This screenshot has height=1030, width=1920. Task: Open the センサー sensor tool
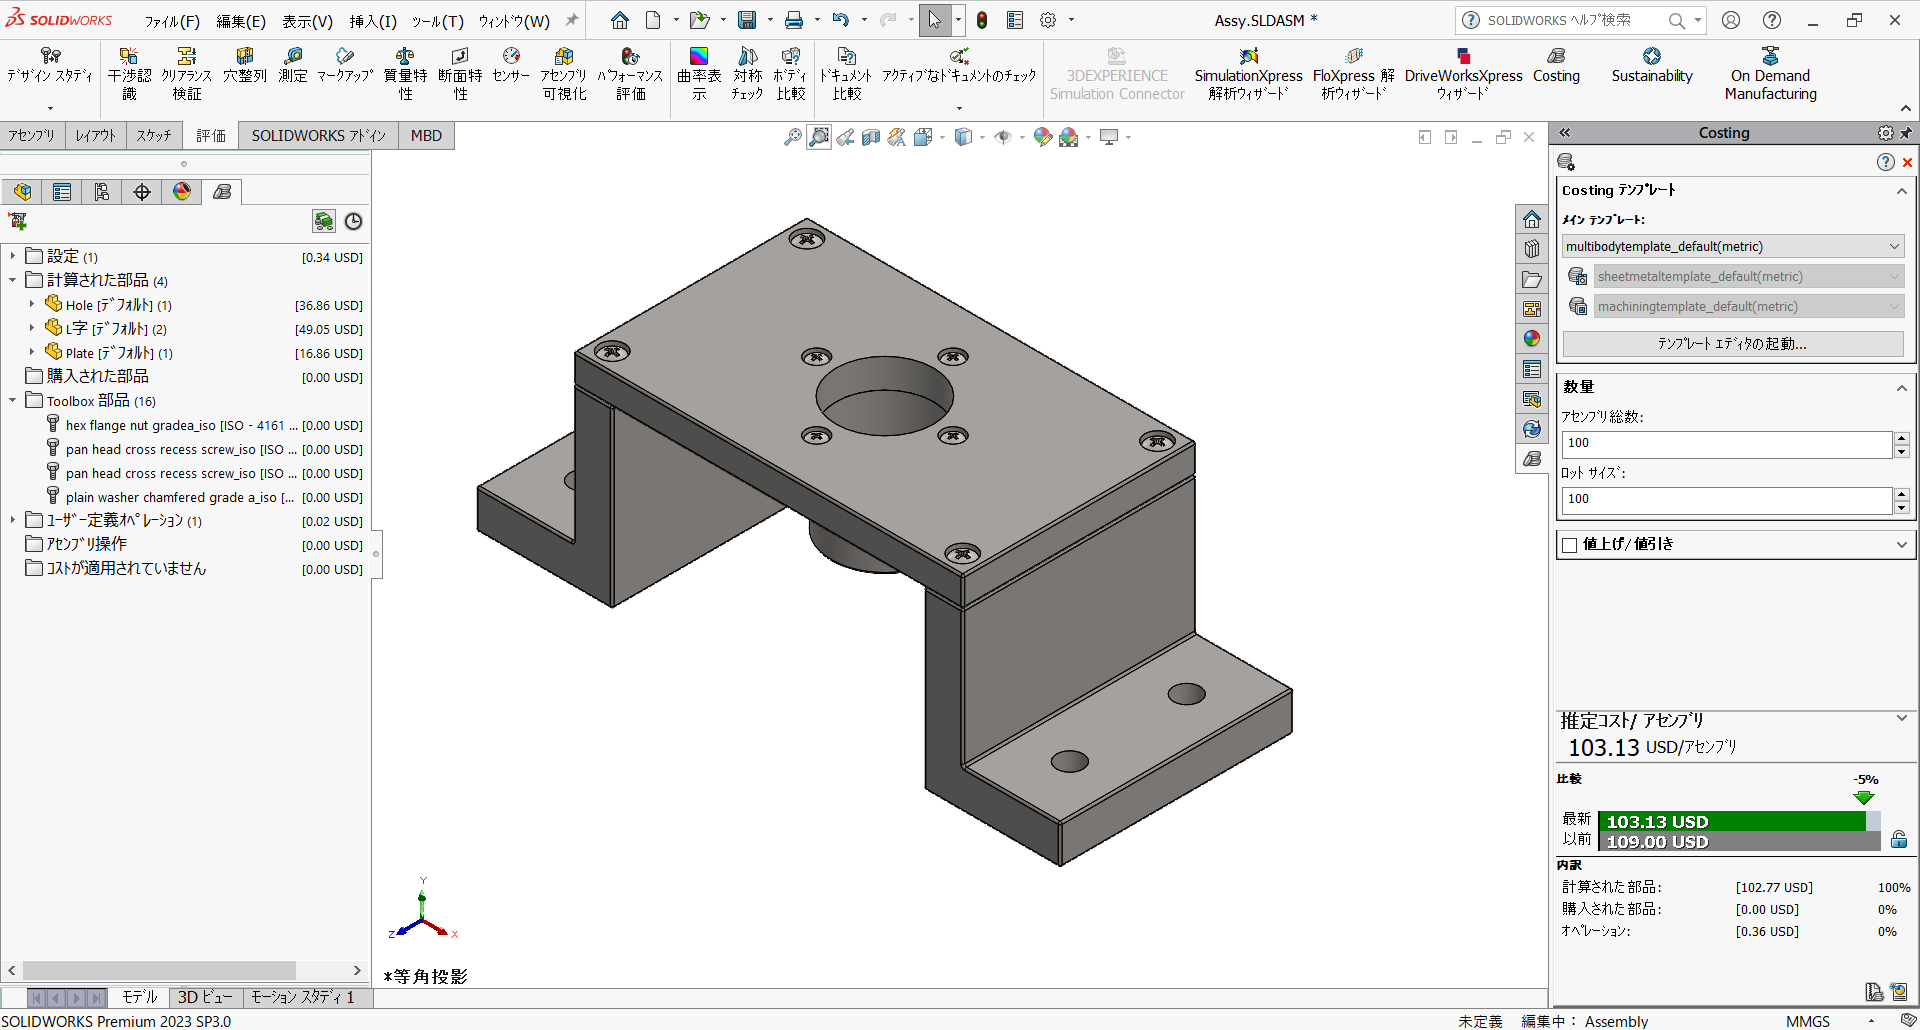pos(511,65)
